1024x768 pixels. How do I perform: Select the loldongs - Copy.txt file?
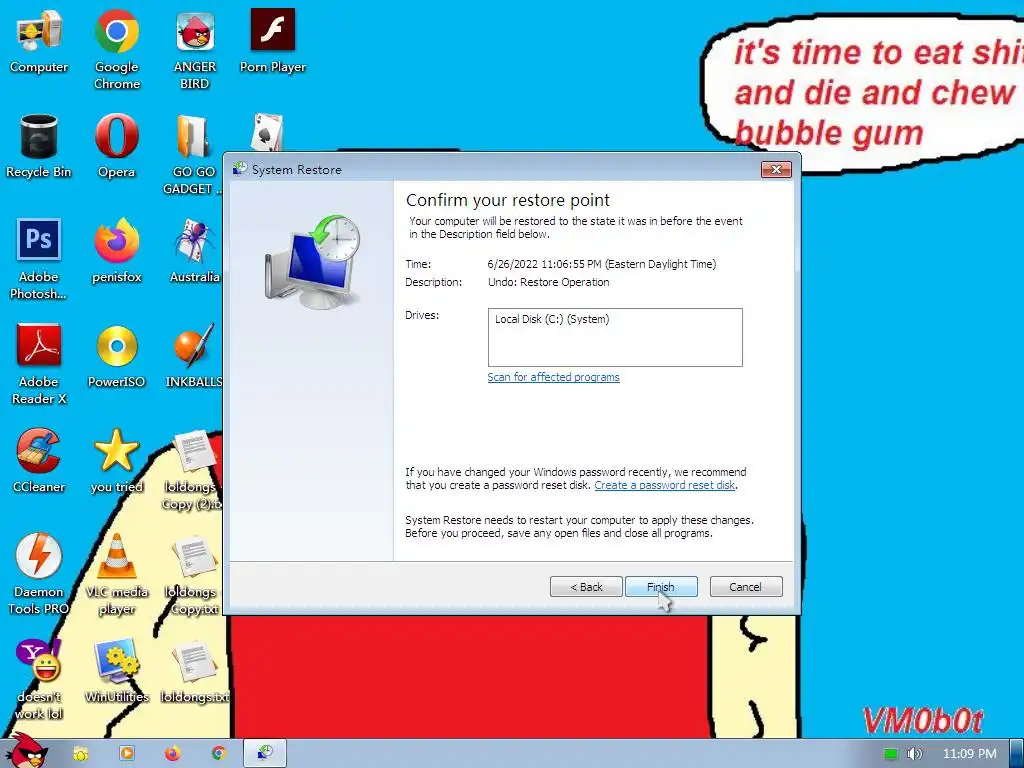click(x=193, y=575)
